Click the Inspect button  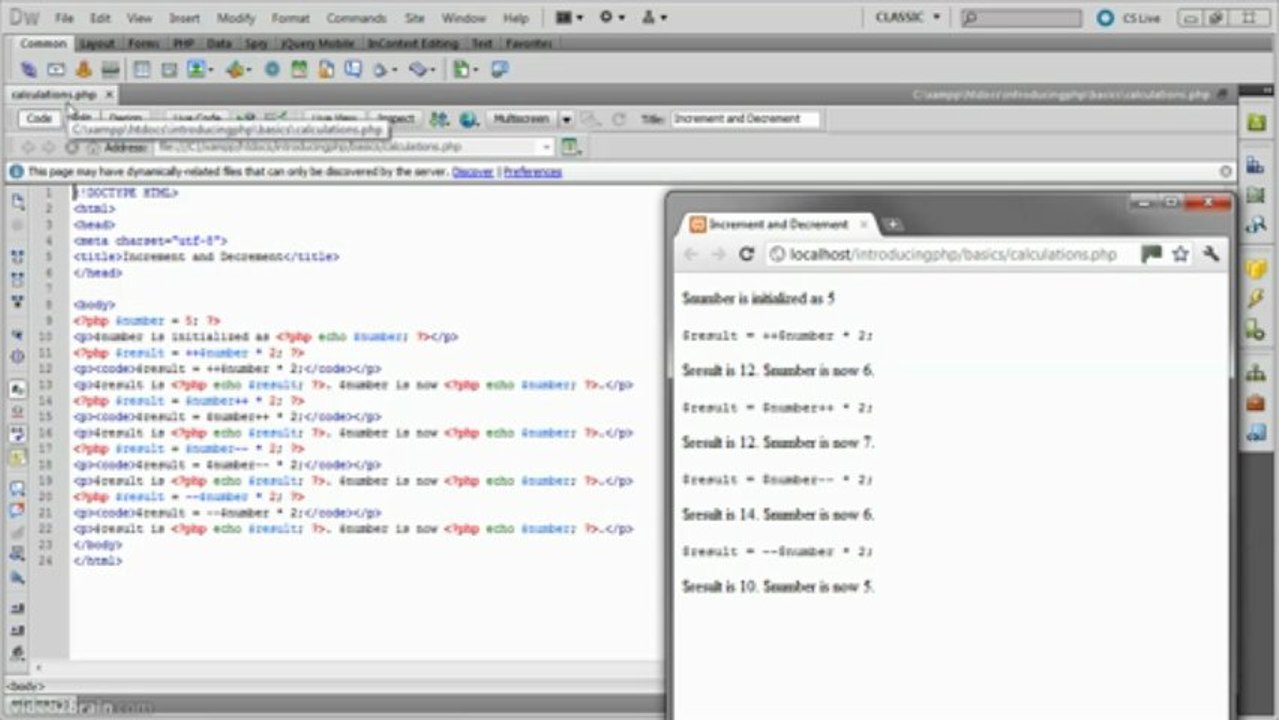point(395,119)
